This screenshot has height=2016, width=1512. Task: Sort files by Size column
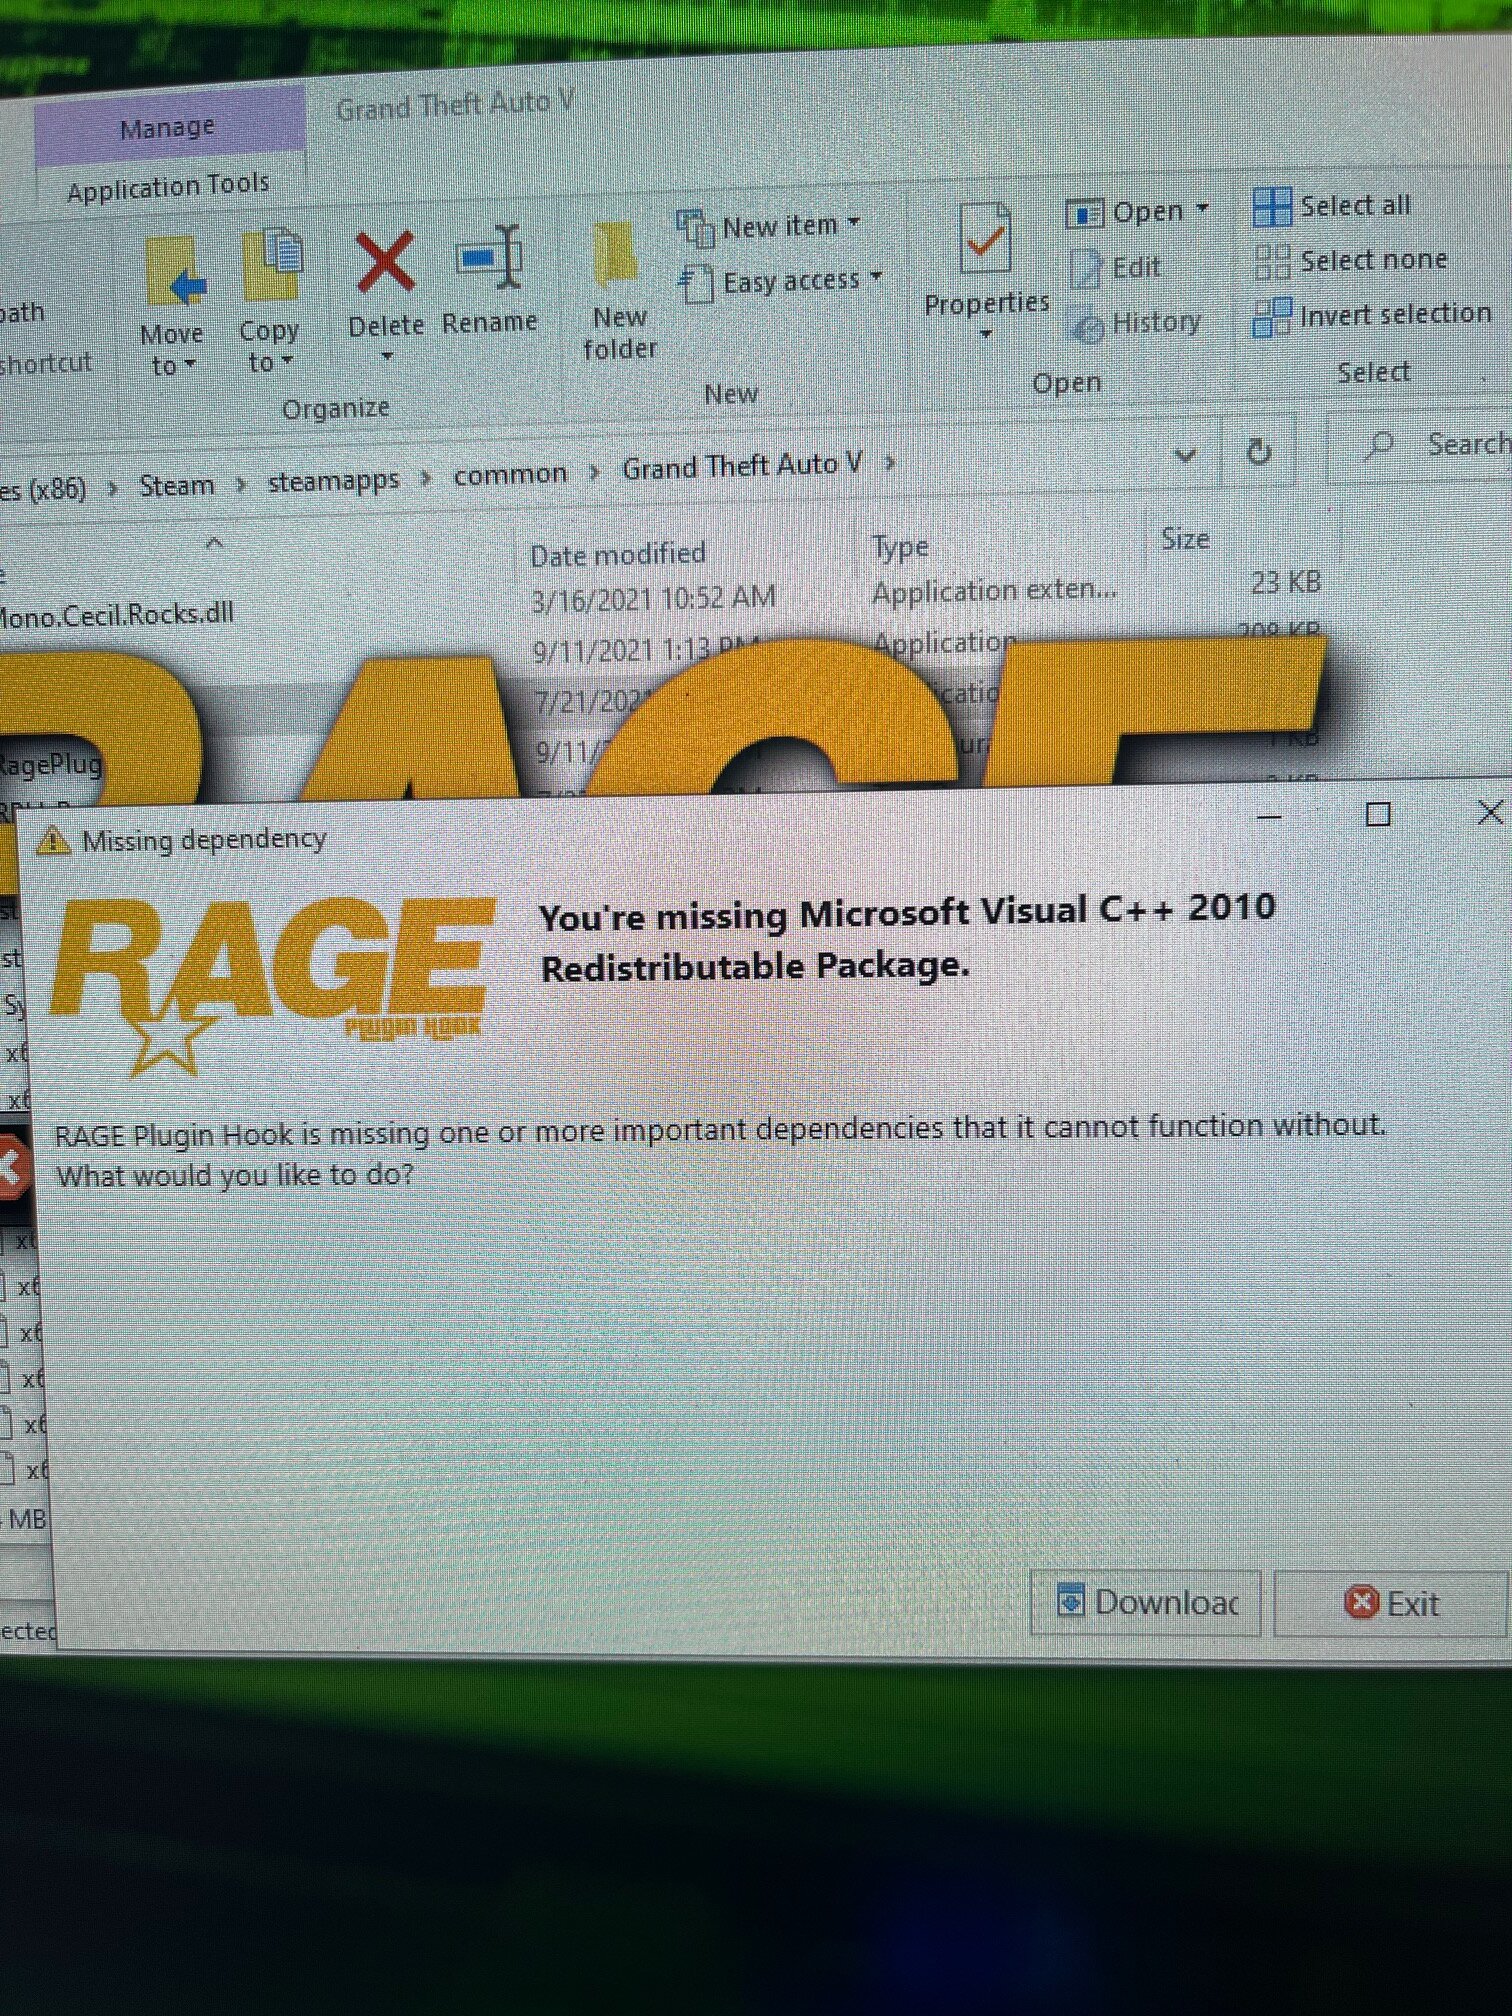tap(1185, 539)
